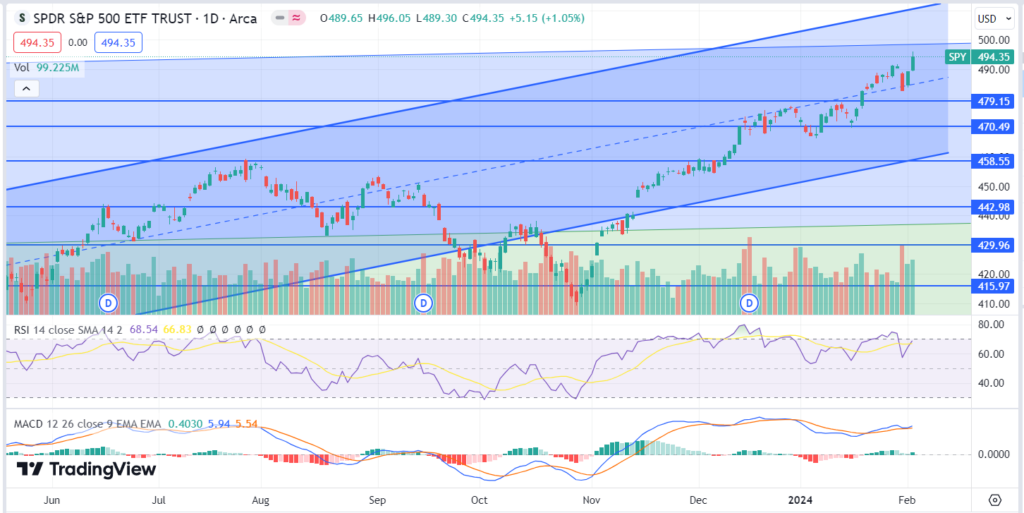The width and height of the screenshot is (1024, 513).
Task: Select the 429.96 horizontal line price label
Action: (x=993, y=245)
